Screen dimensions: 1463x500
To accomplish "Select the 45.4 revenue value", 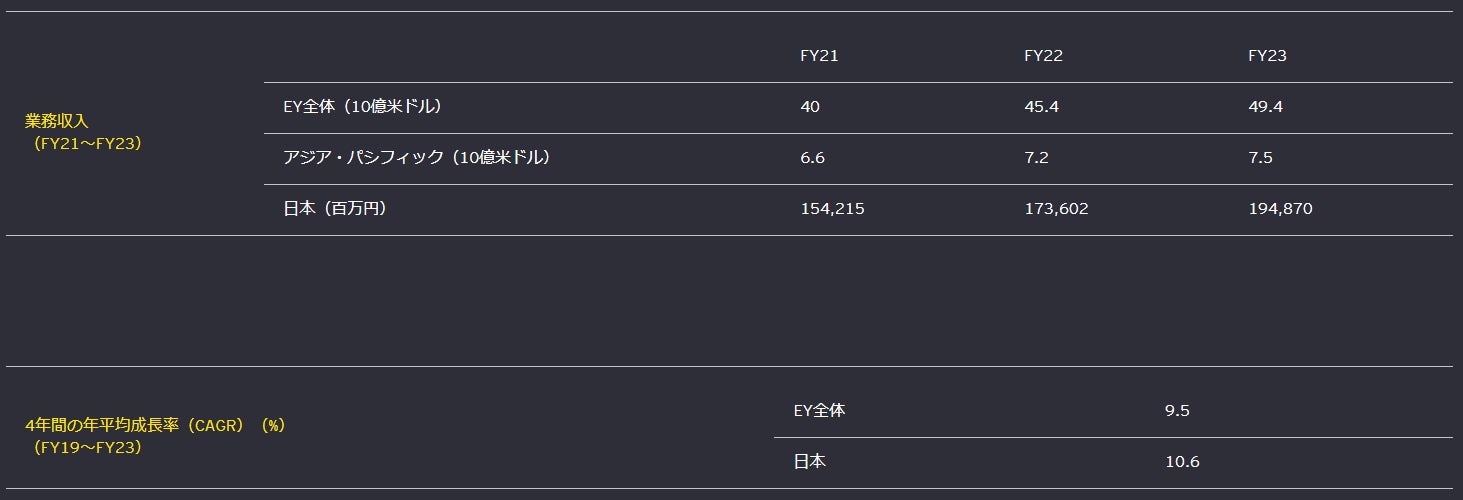I will (x=1041, y=106).
